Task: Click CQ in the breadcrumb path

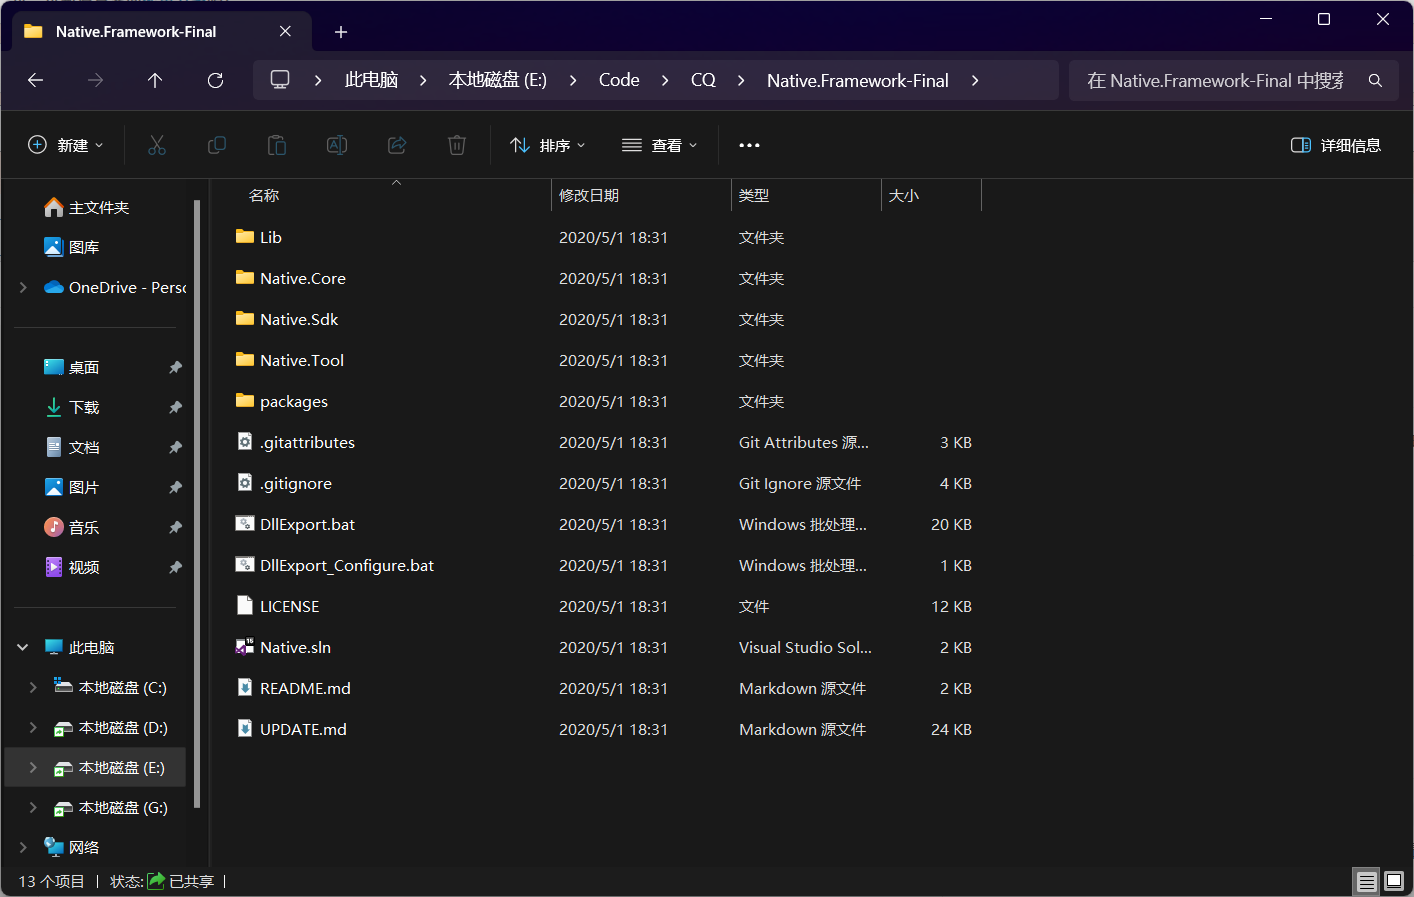Action: [703, 80]
